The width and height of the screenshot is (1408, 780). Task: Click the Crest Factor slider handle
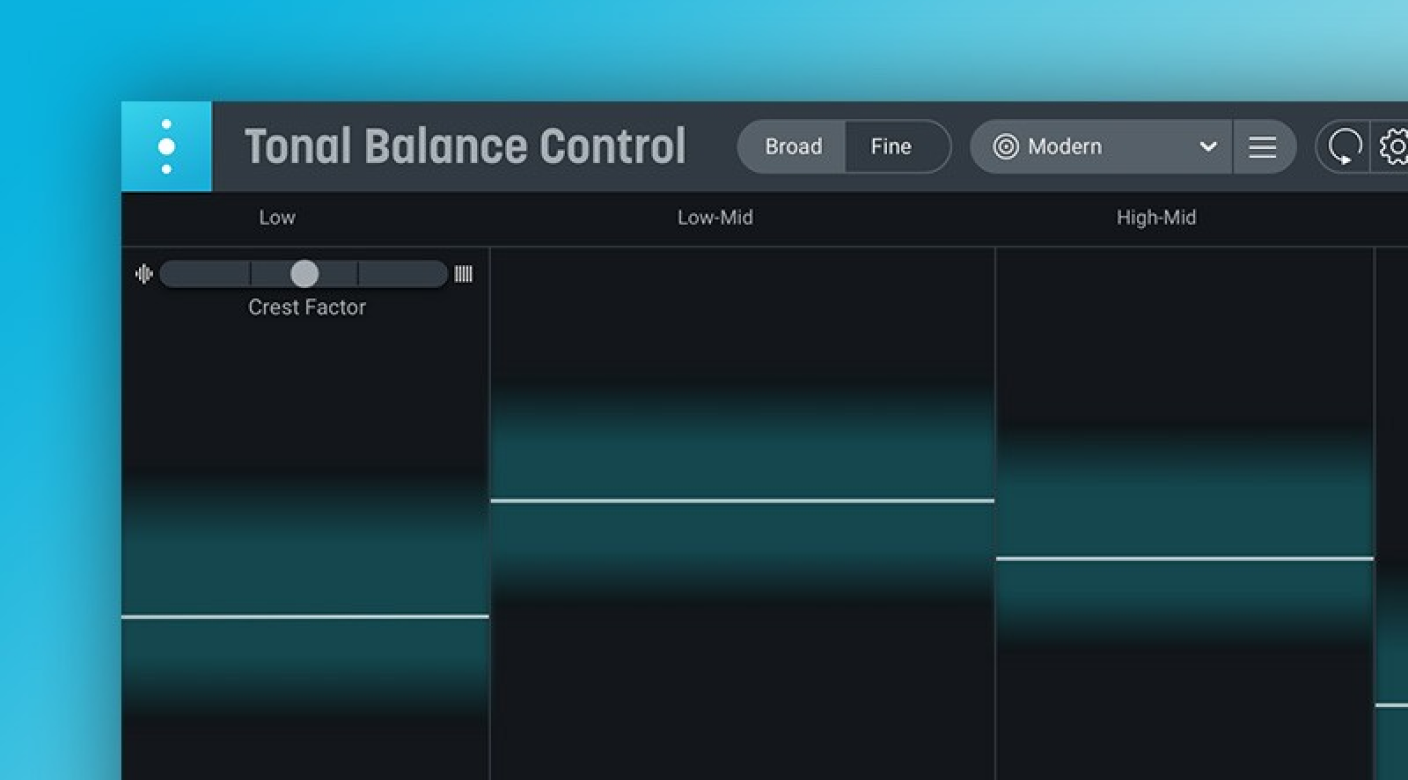tap(304, 274)
